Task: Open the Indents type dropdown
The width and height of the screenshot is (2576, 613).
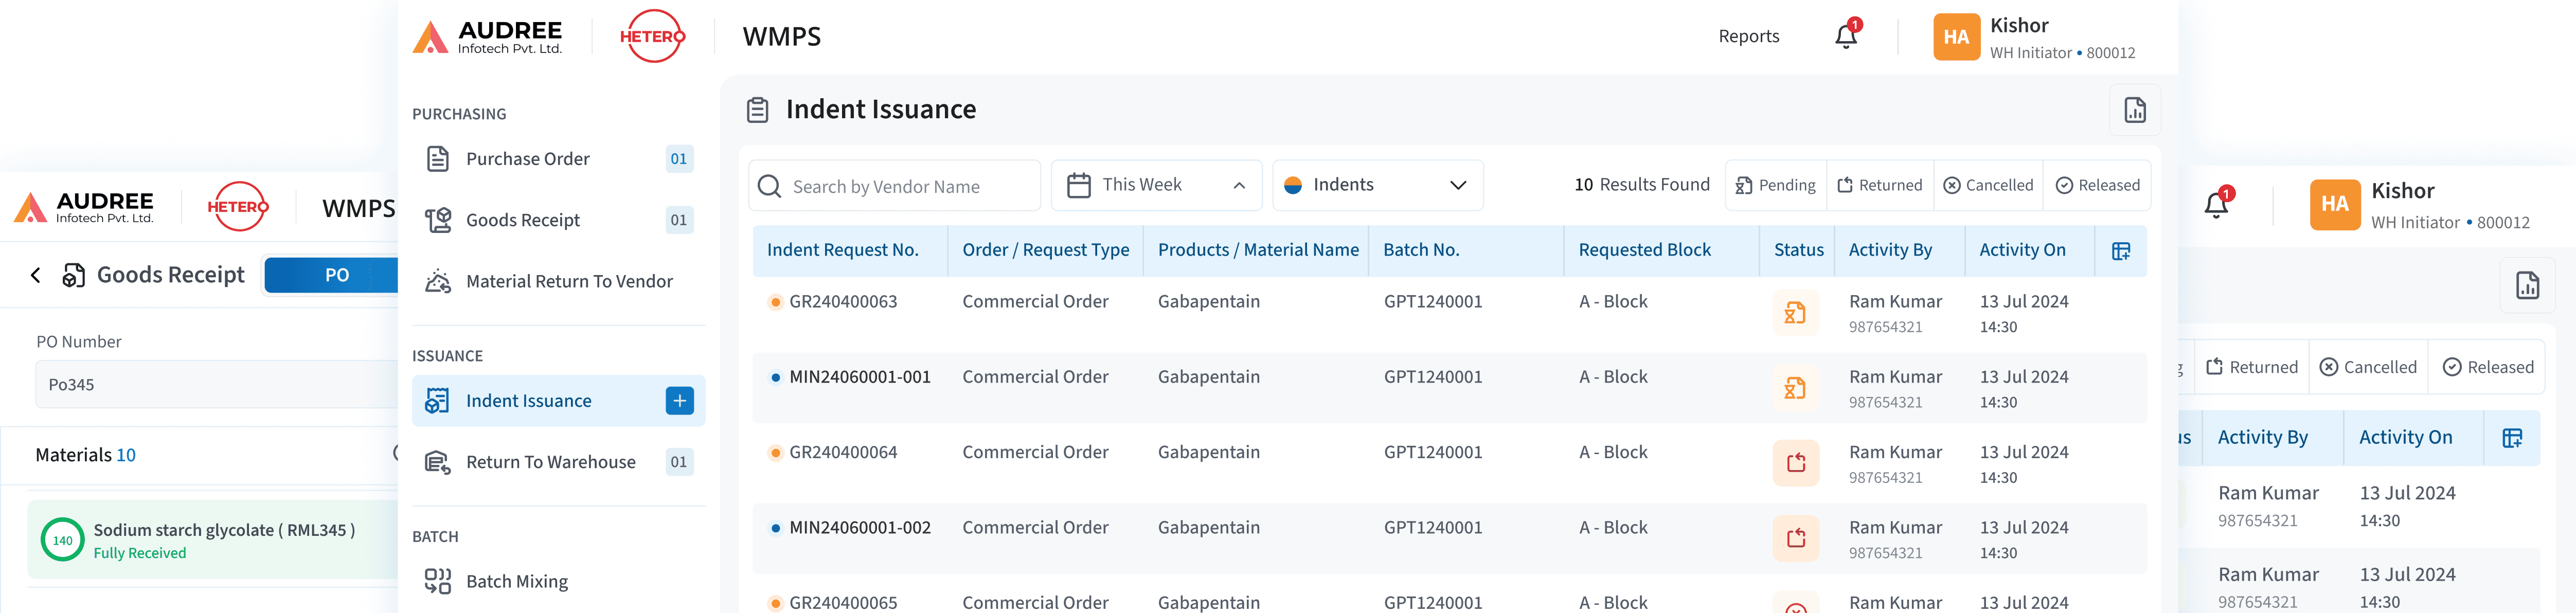Action: pos(1377,185)
